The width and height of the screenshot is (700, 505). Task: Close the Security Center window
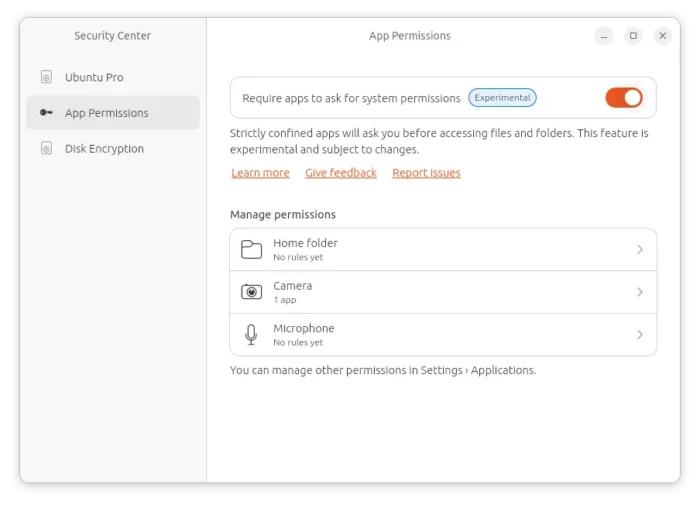(662, 36)
